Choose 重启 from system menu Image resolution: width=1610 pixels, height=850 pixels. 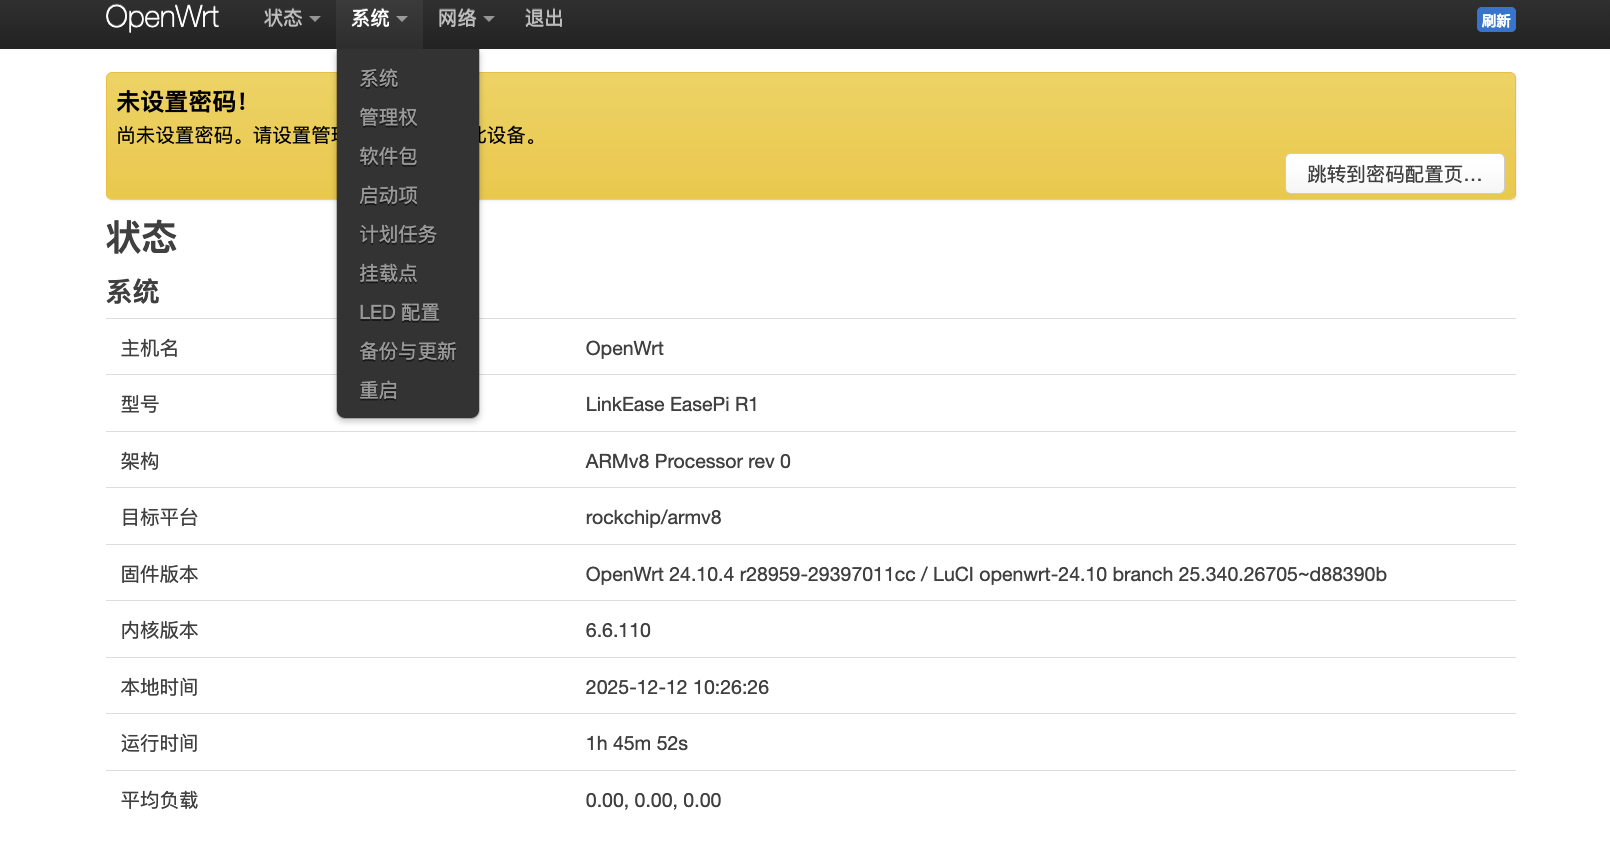379,390
